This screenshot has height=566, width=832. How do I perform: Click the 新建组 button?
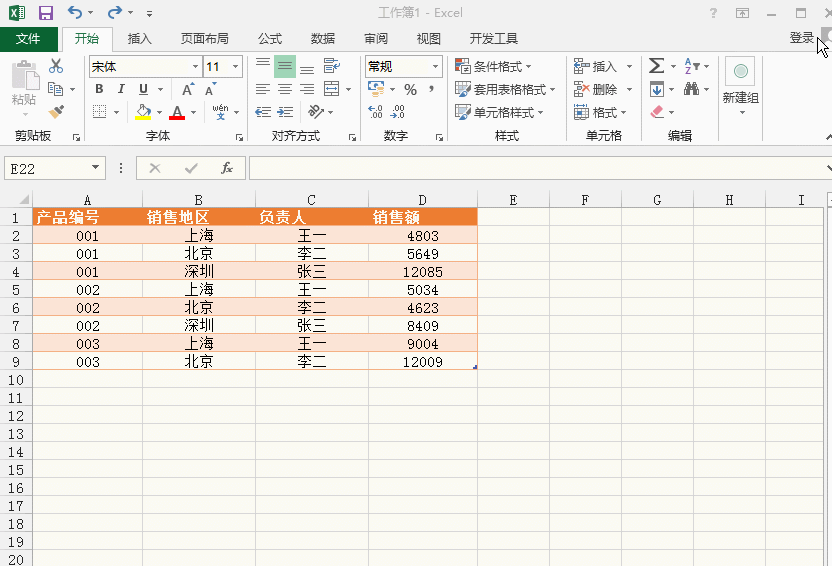[x=740, y=86]
